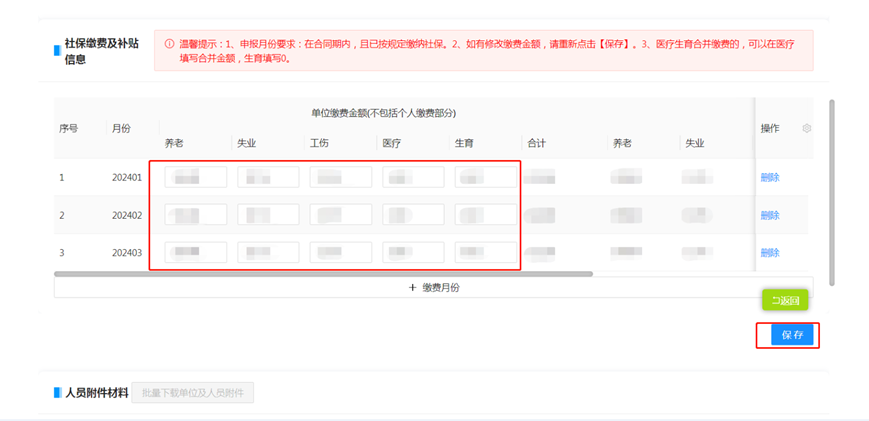Select the 养老 field for 202402
Screen dimensions: 869x421
196,215
